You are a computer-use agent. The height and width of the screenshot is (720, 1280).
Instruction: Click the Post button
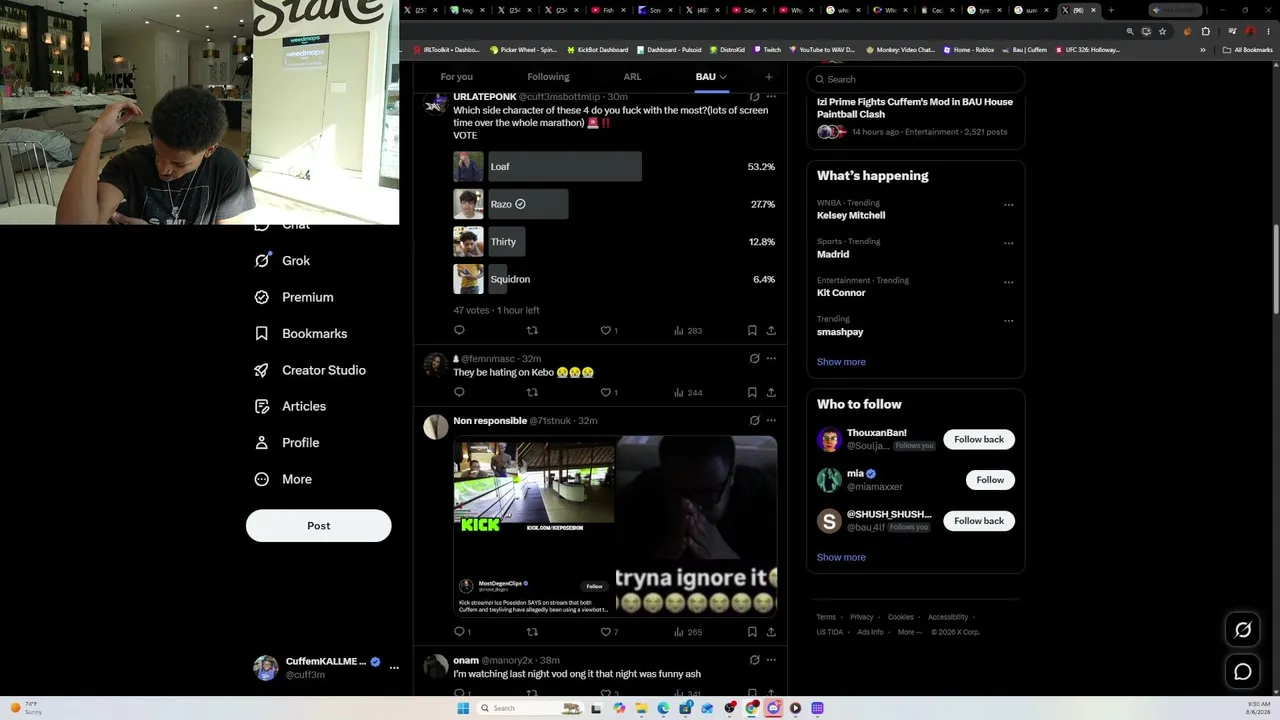(x=319, y=526)
